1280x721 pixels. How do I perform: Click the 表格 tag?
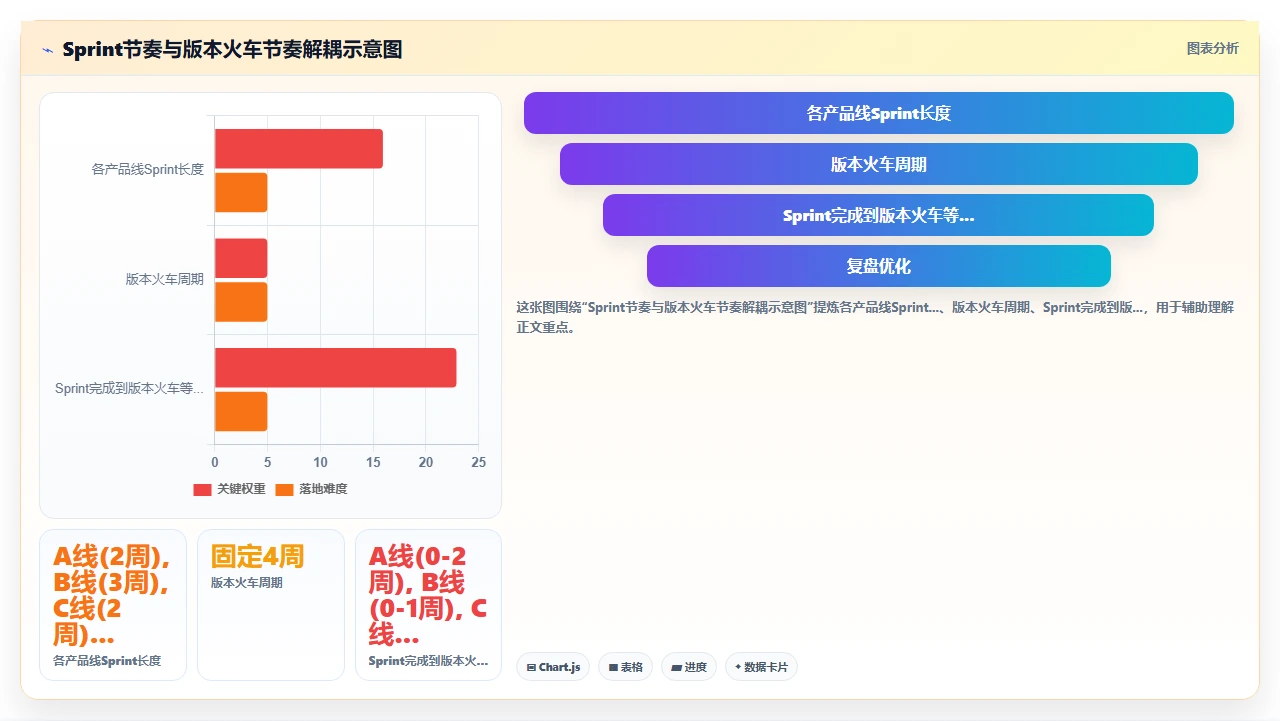coord(625,667)
